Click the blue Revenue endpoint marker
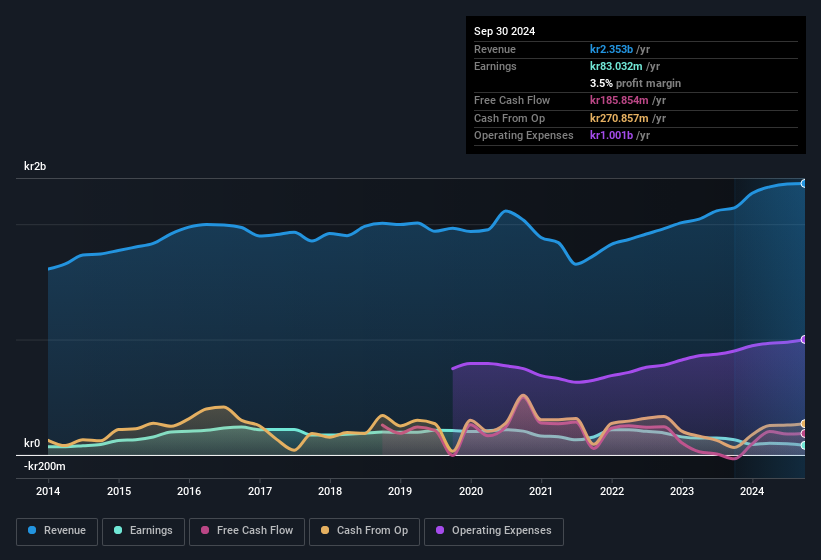 click(x=804, y=183)
